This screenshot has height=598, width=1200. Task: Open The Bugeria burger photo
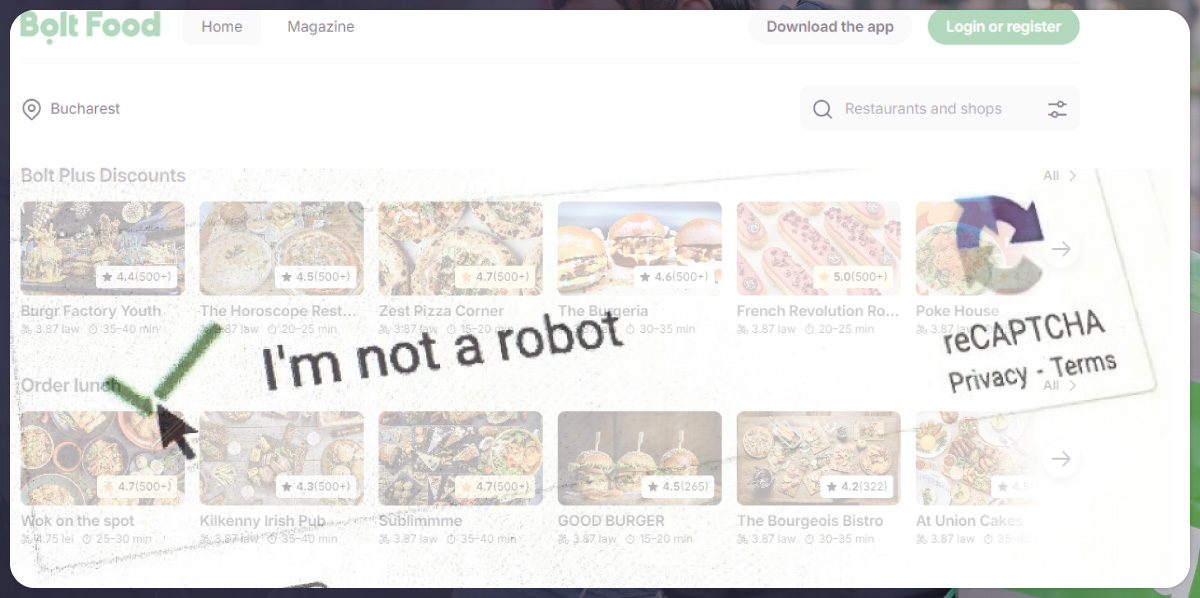coord(639,248)
